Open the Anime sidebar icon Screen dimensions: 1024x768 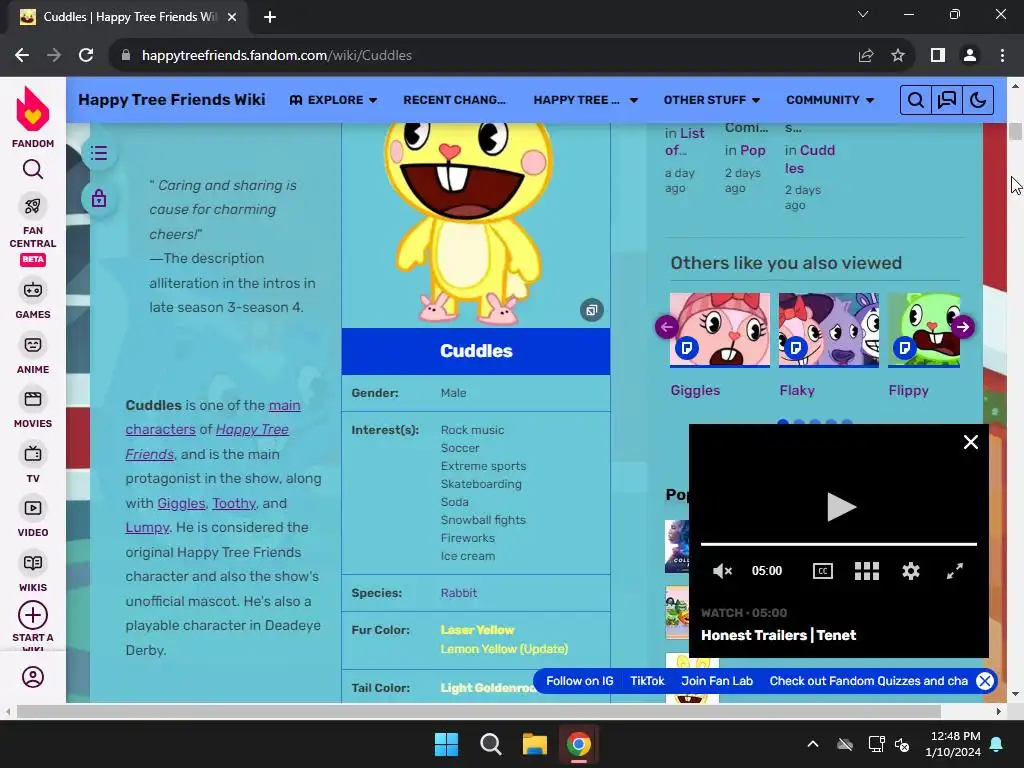tap(33, 345)
